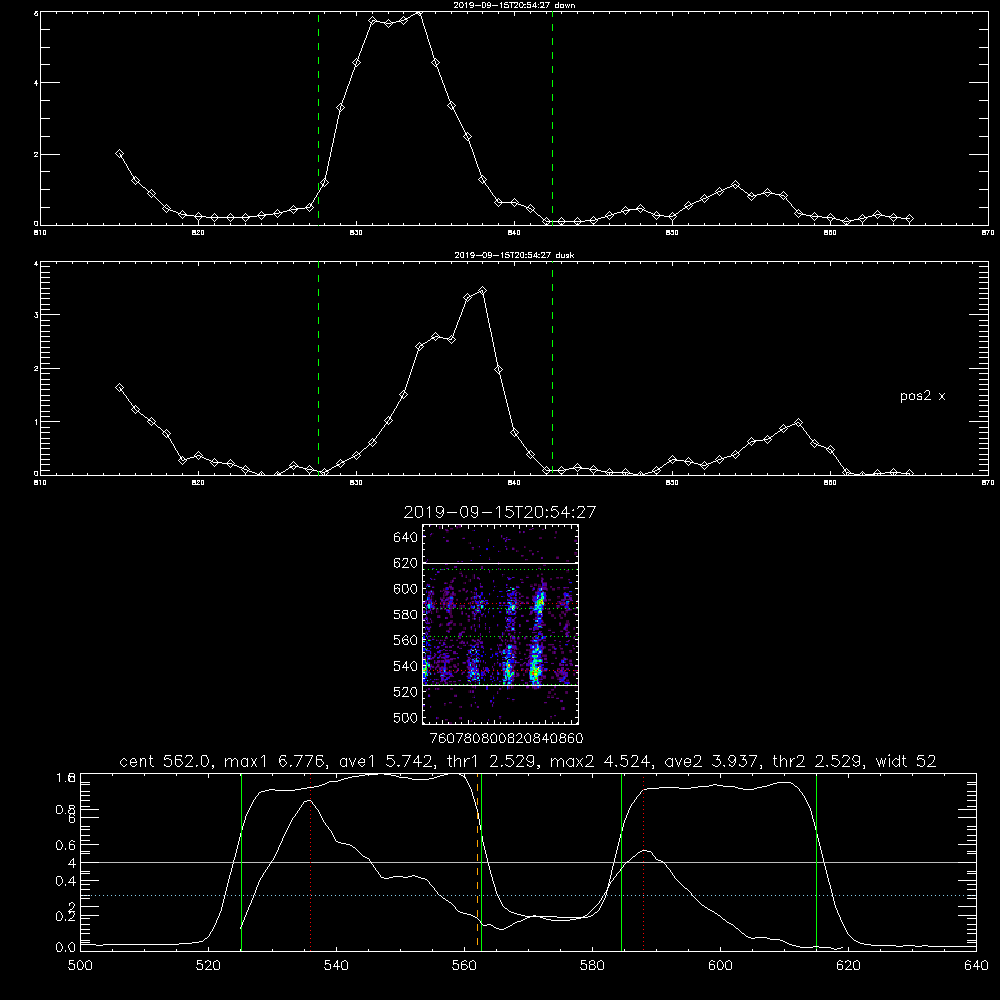This screenshot has width=1000, height=1000.
Task: Click the central spectrogram image
Action: [500, 624]
